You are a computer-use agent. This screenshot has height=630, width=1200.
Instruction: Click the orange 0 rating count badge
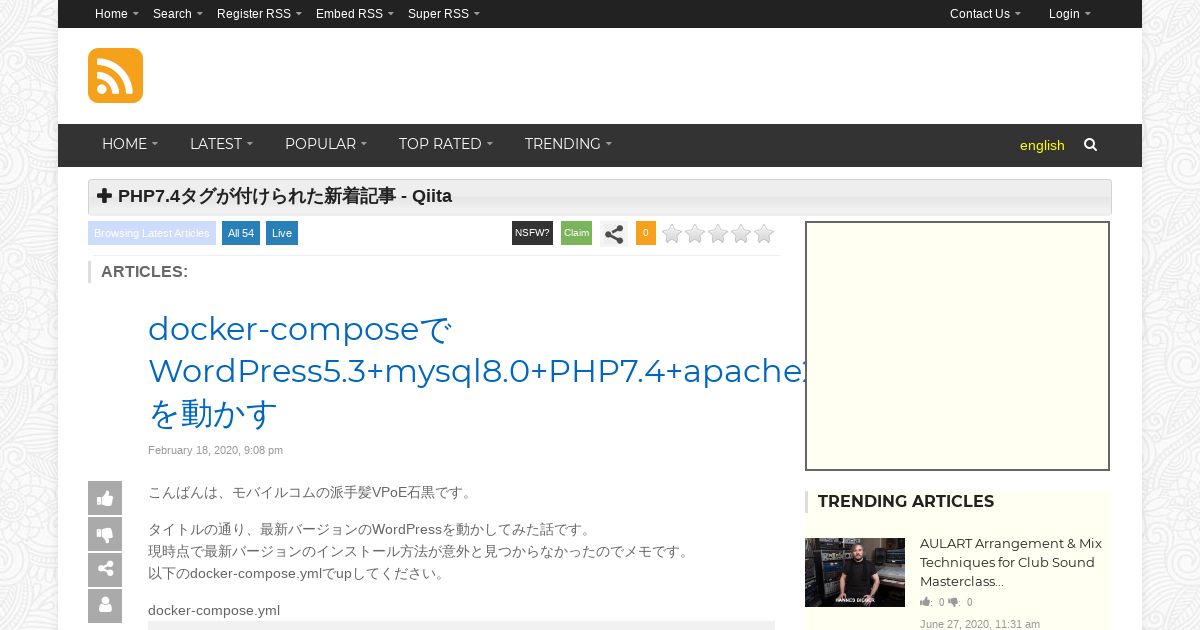pyautogui.click(x=646, y=233)
